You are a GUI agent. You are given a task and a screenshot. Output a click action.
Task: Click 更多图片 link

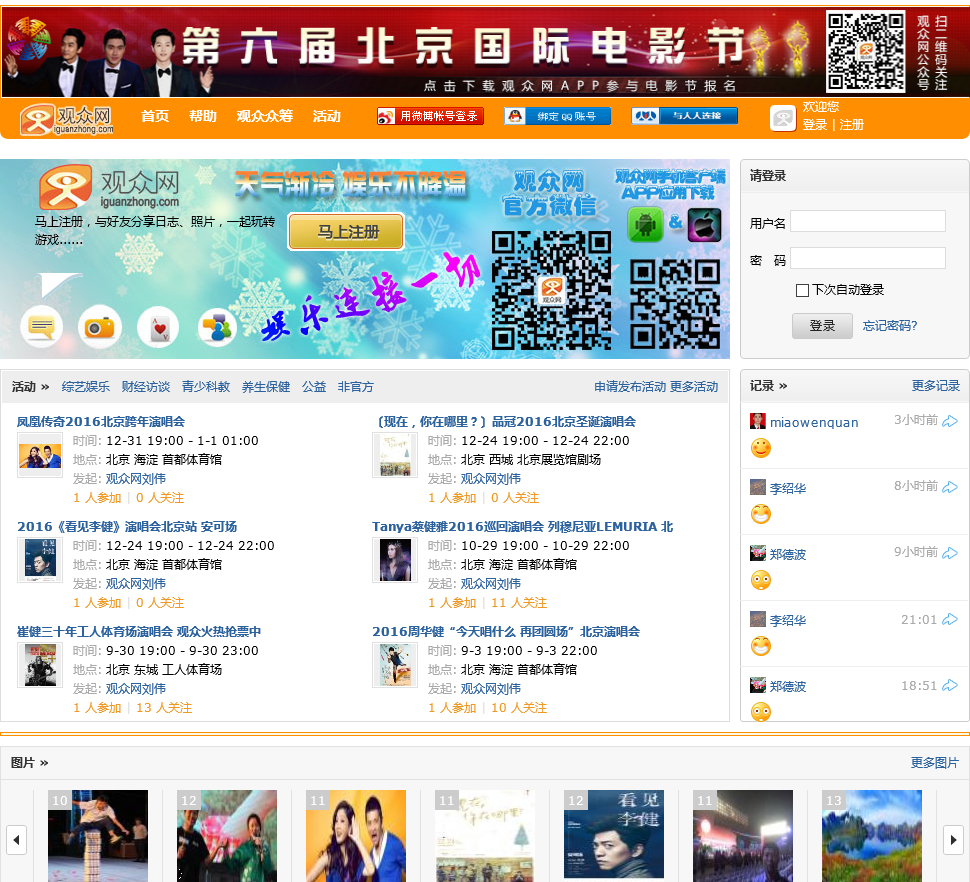pyautogui.click(x=934, y=763)
